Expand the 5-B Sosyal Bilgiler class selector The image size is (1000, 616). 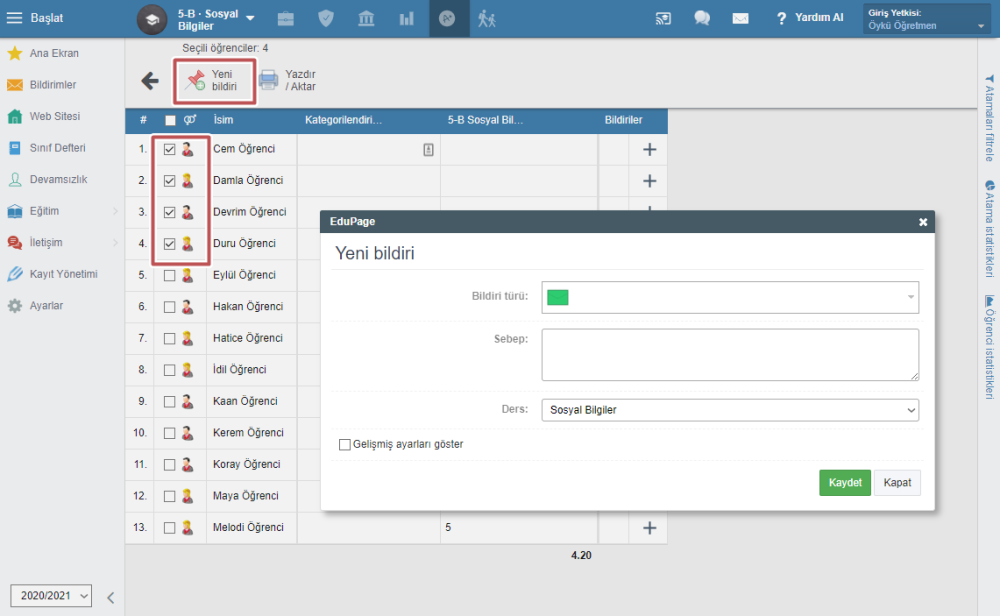pos(250,18)
